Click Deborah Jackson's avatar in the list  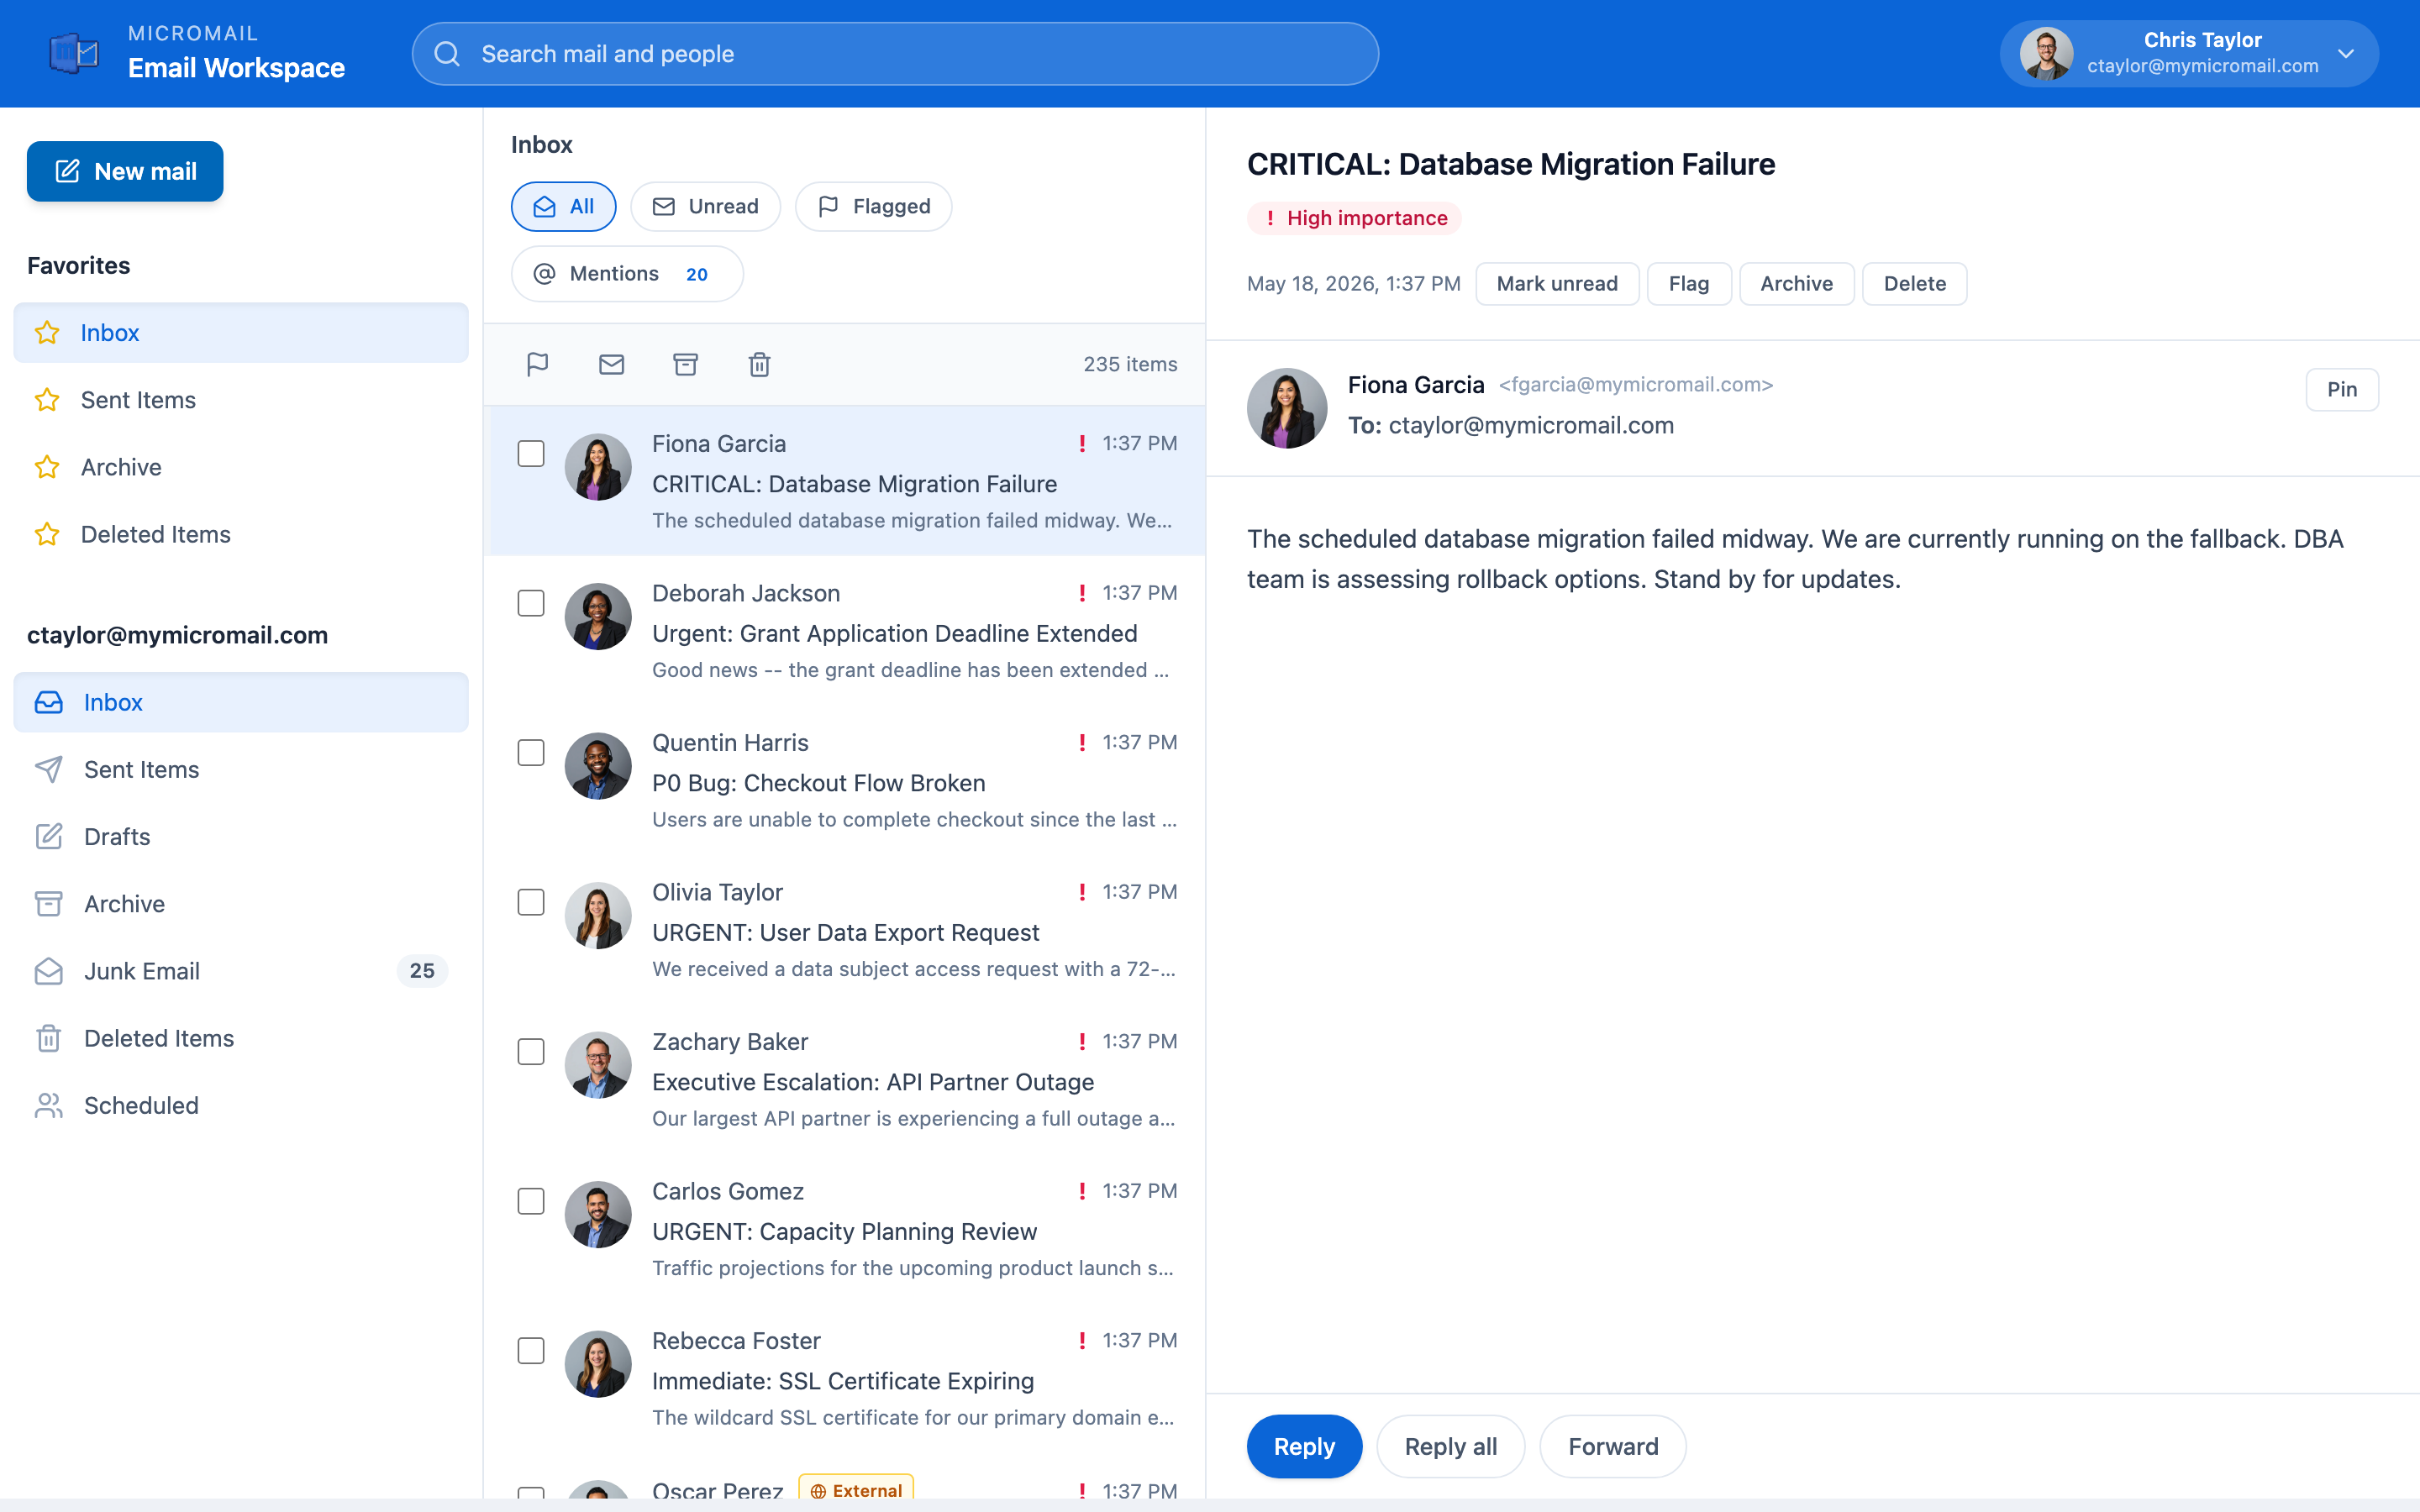point(598,616)
